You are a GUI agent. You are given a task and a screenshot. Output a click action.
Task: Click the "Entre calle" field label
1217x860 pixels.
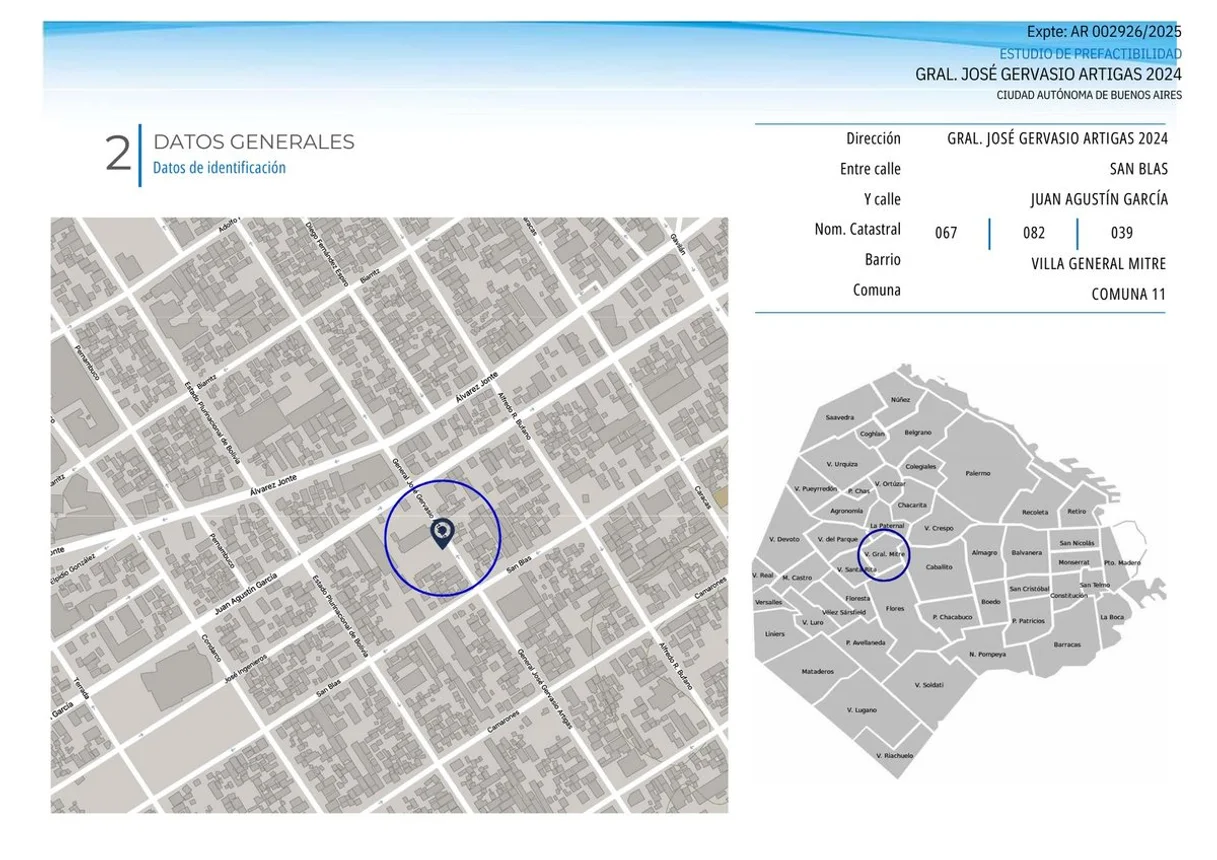pyautogui.click(x=870, y=169)
